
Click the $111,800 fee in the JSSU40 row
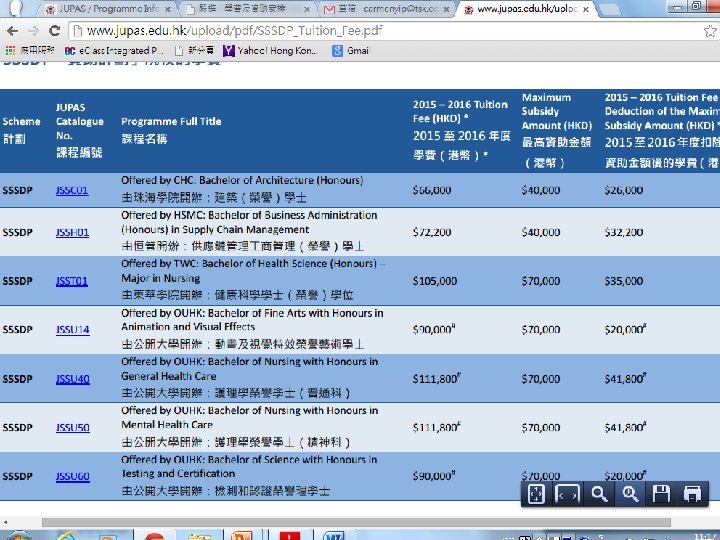436,378
